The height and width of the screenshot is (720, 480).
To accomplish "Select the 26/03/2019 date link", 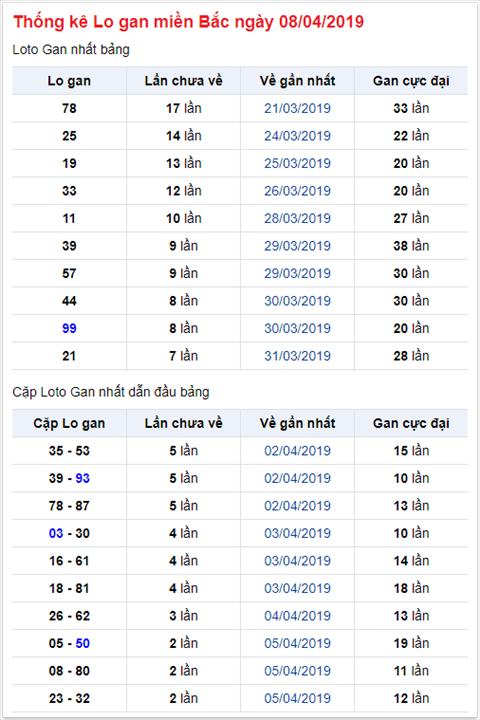I will click(x=297, y=191).
